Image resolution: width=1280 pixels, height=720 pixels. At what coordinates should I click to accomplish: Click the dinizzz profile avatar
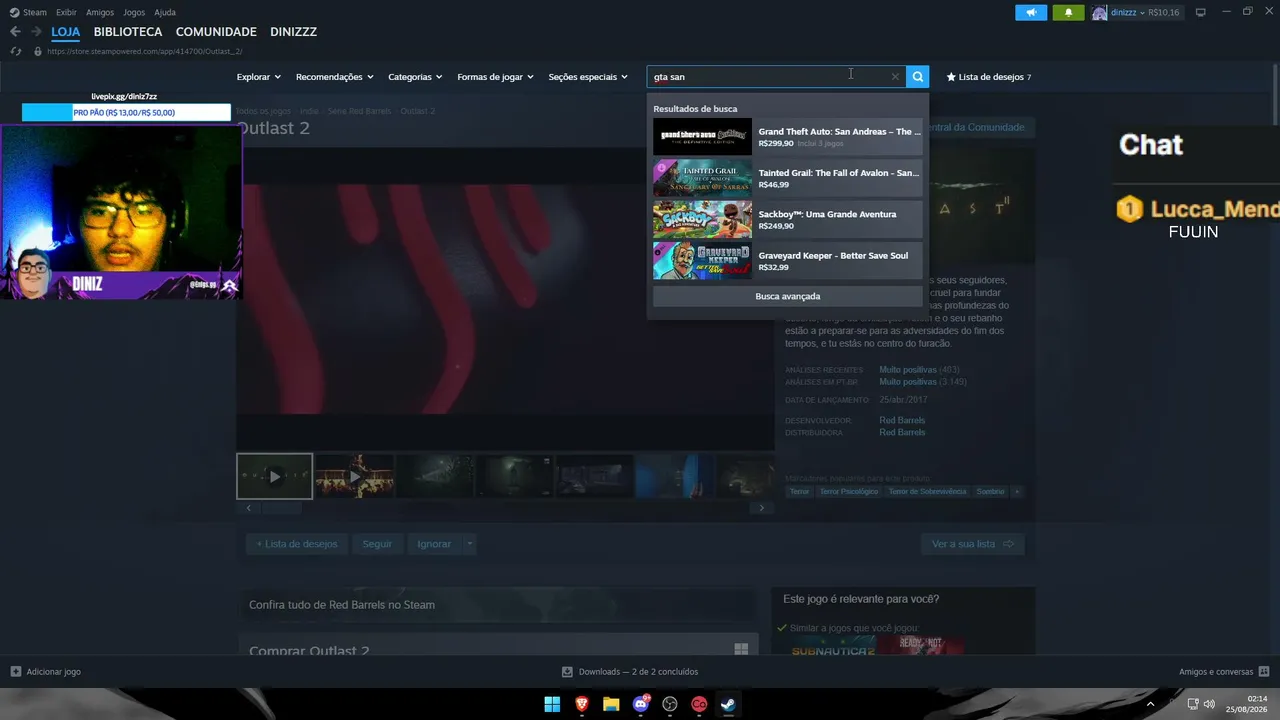coord(1099,13)
